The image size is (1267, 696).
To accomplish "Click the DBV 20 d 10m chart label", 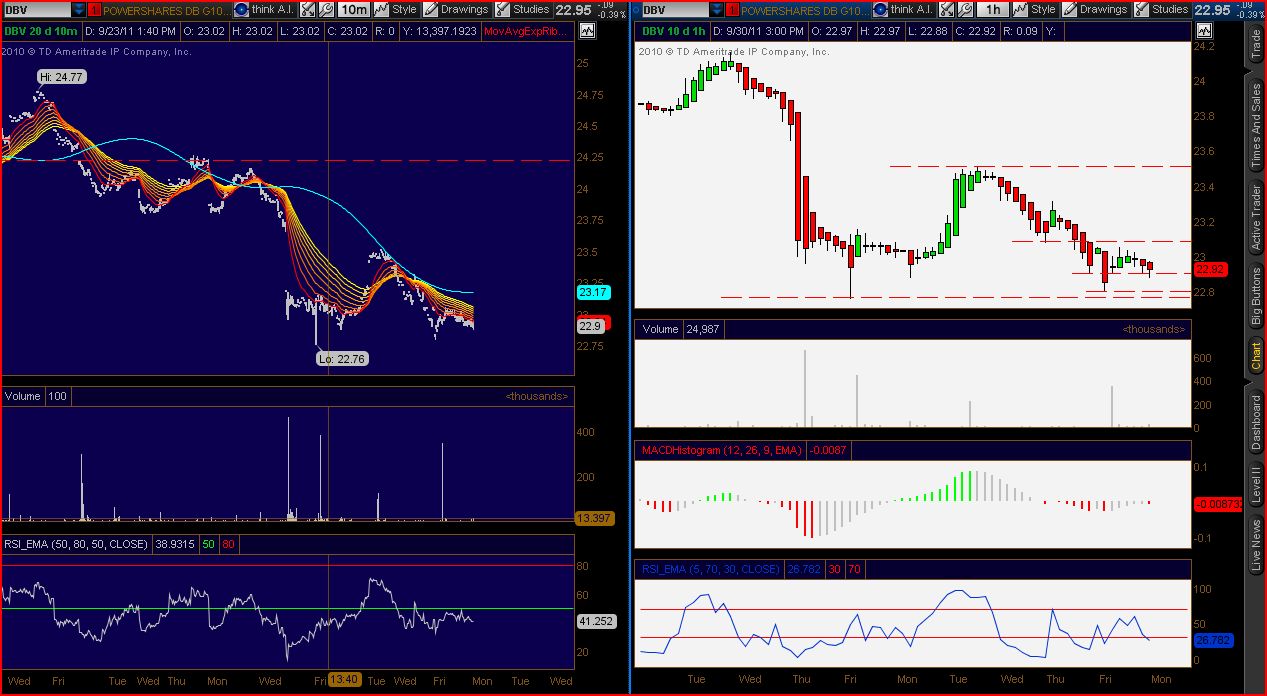I will pyautogui.click(x=41, y=31).
